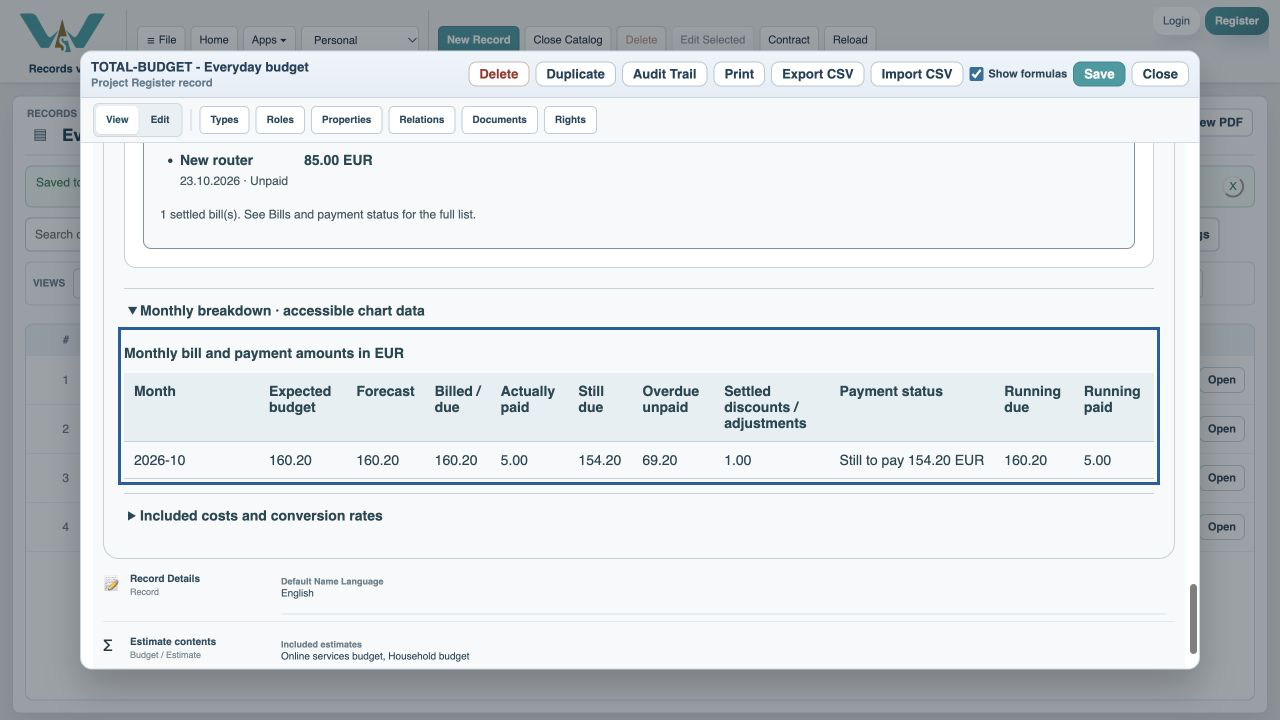
Task: Click the Record Details notepad icon
Action: 111,584
